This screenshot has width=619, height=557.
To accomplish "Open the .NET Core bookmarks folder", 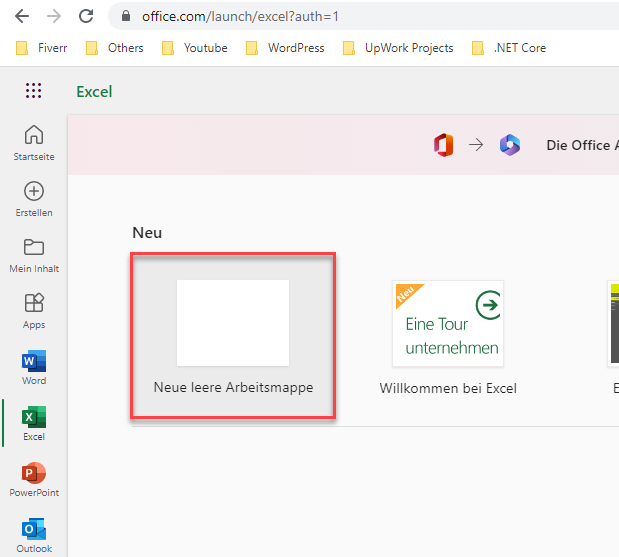I will point(509,48).
